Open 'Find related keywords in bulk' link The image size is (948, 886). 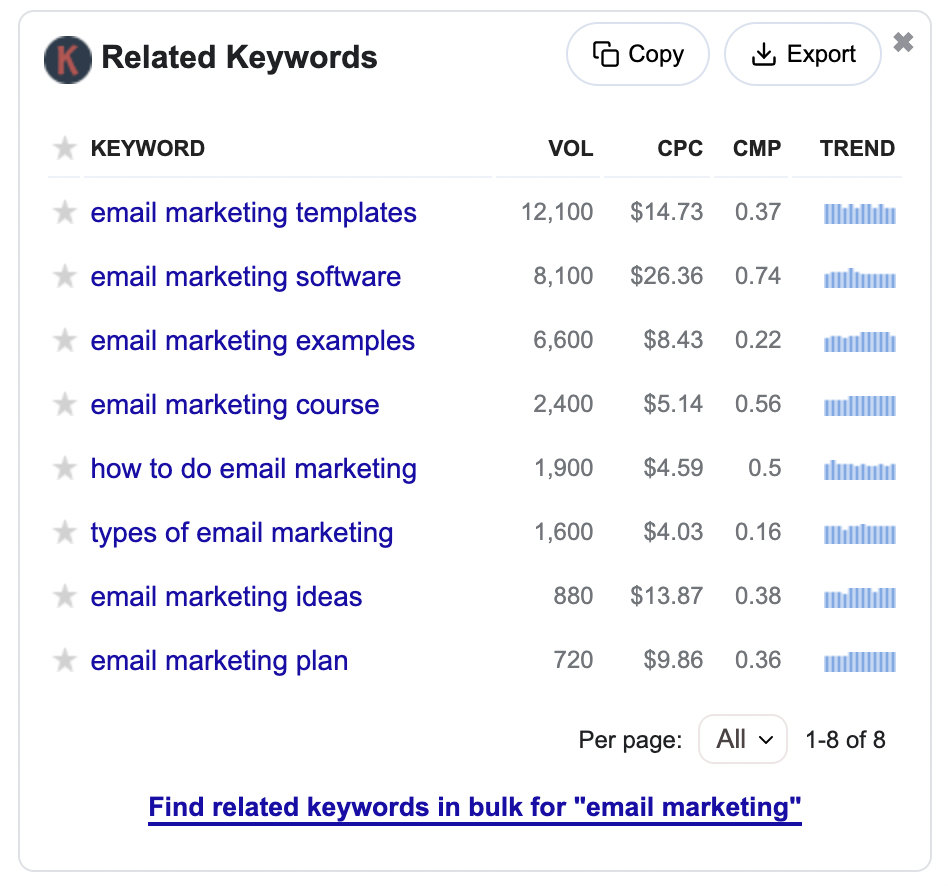pos(475,807)
